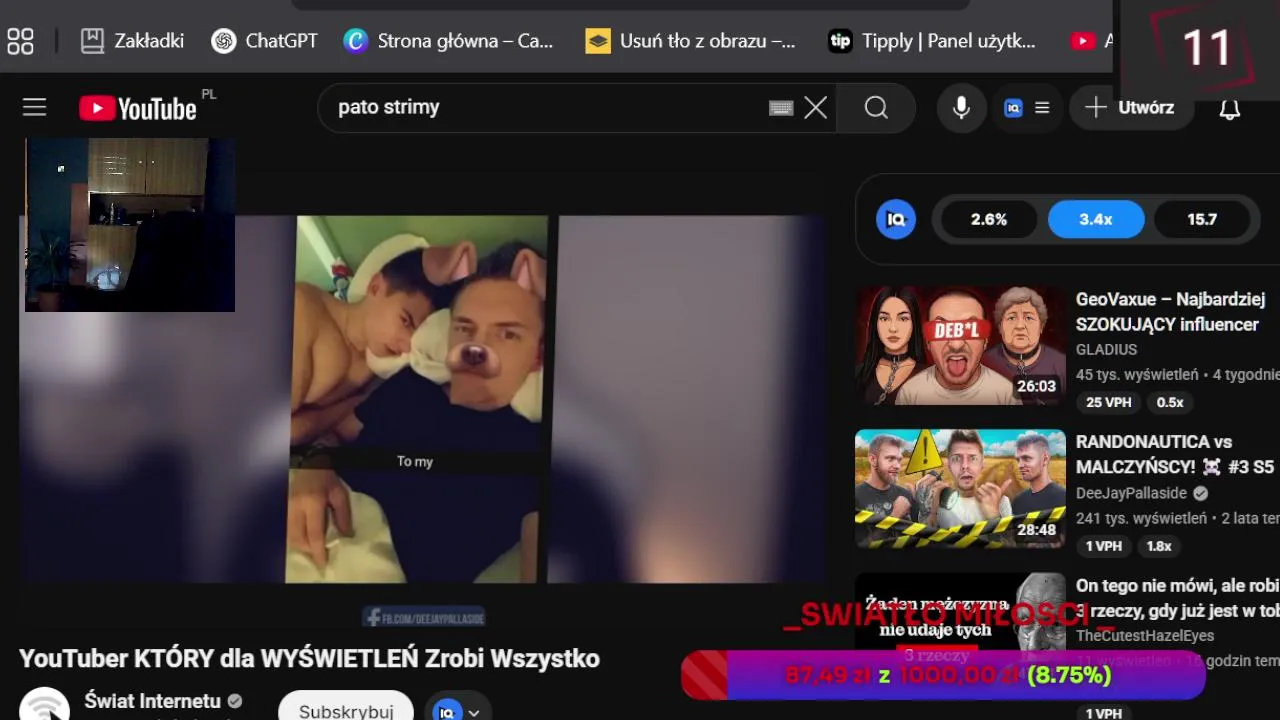Open the on-screen keyboard icon in search

781,108
